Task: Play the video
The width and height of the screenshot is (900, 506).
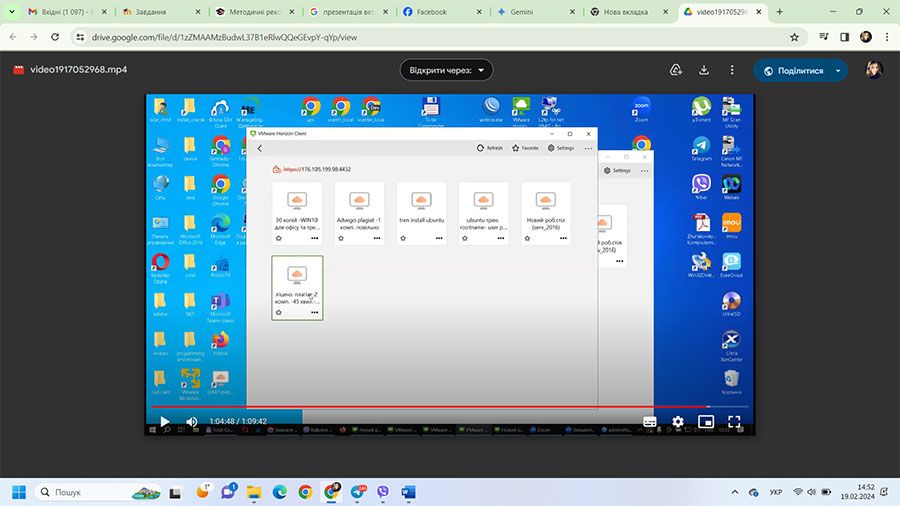Action: pyautogui.click(x=165, y=422)
